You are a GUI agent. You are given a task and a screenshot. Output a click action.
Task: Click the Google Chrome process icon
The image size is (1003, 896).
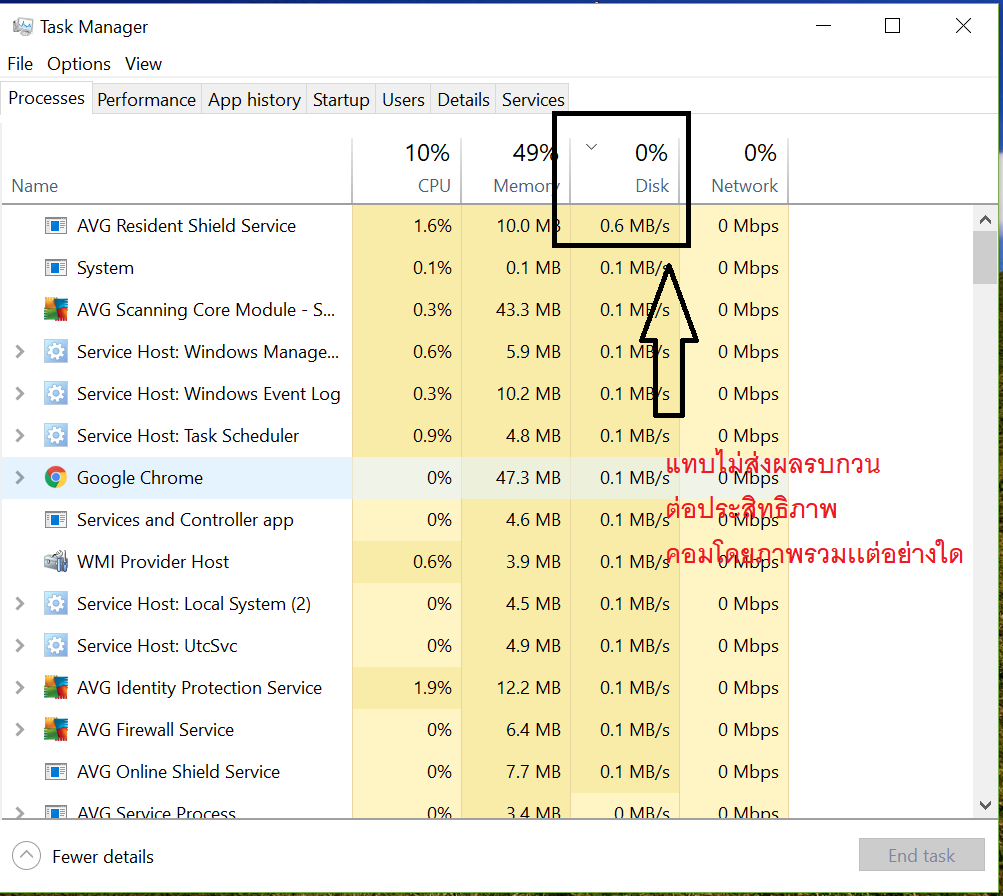tap(56, 478)
